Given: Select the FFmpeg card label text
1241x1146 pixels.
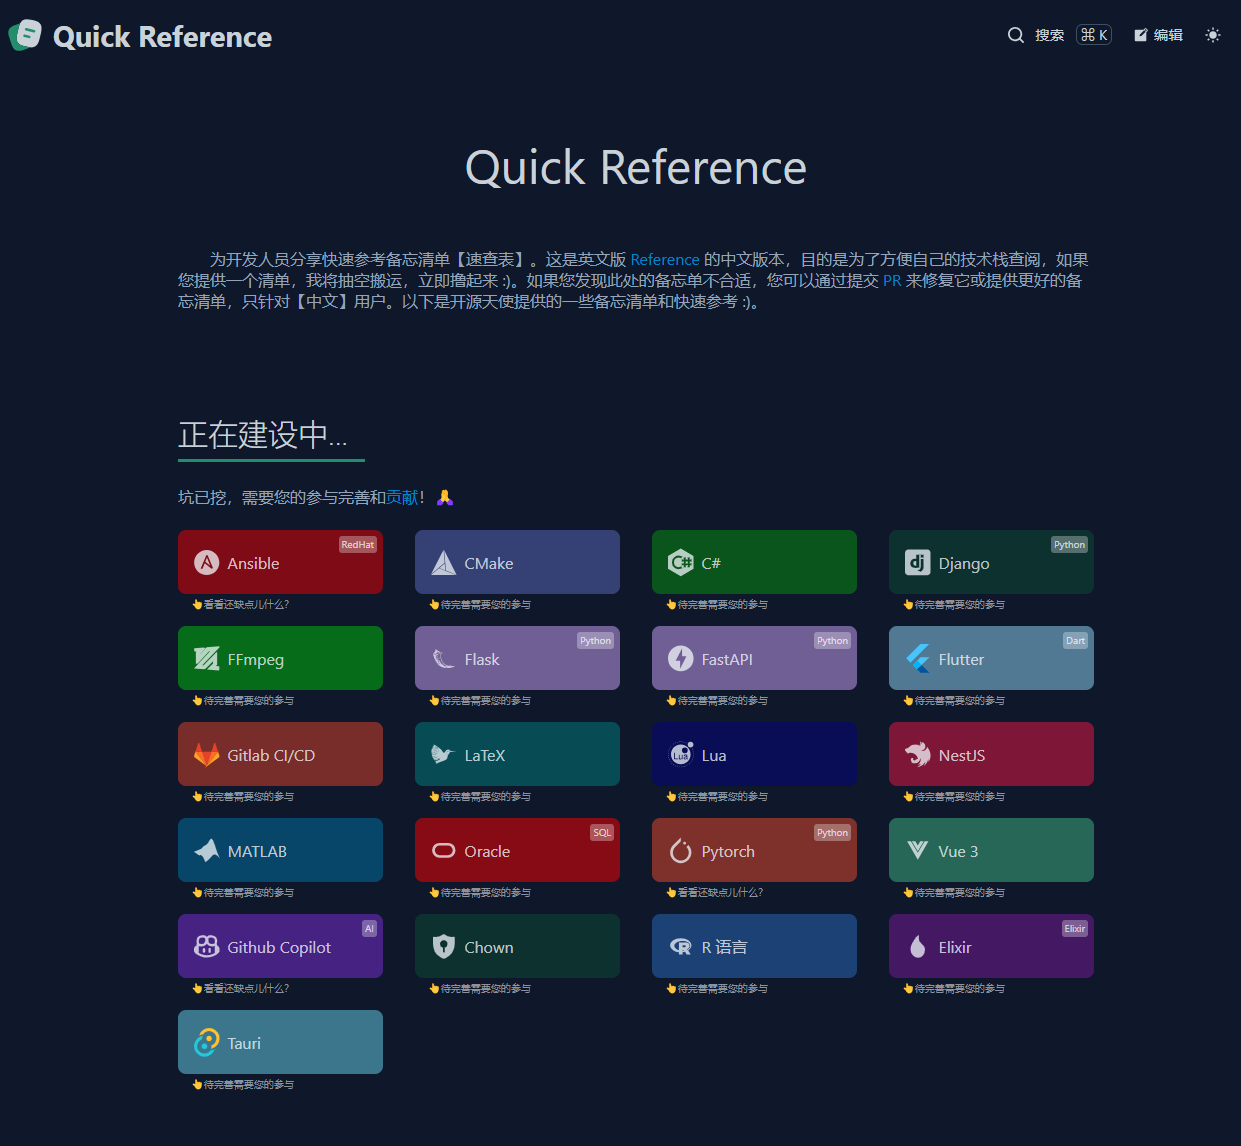Looking at the screenshot, I should (x=256, y=660).
